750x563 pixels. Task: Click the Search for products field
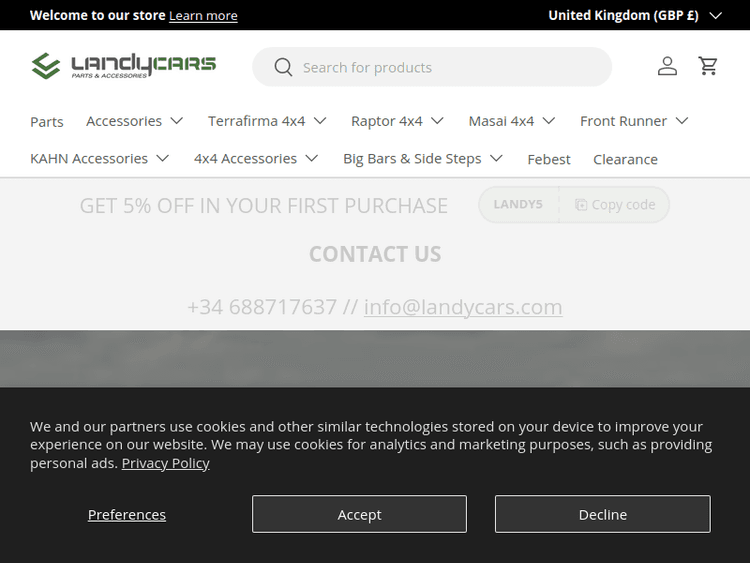click(x=450, y=67)
